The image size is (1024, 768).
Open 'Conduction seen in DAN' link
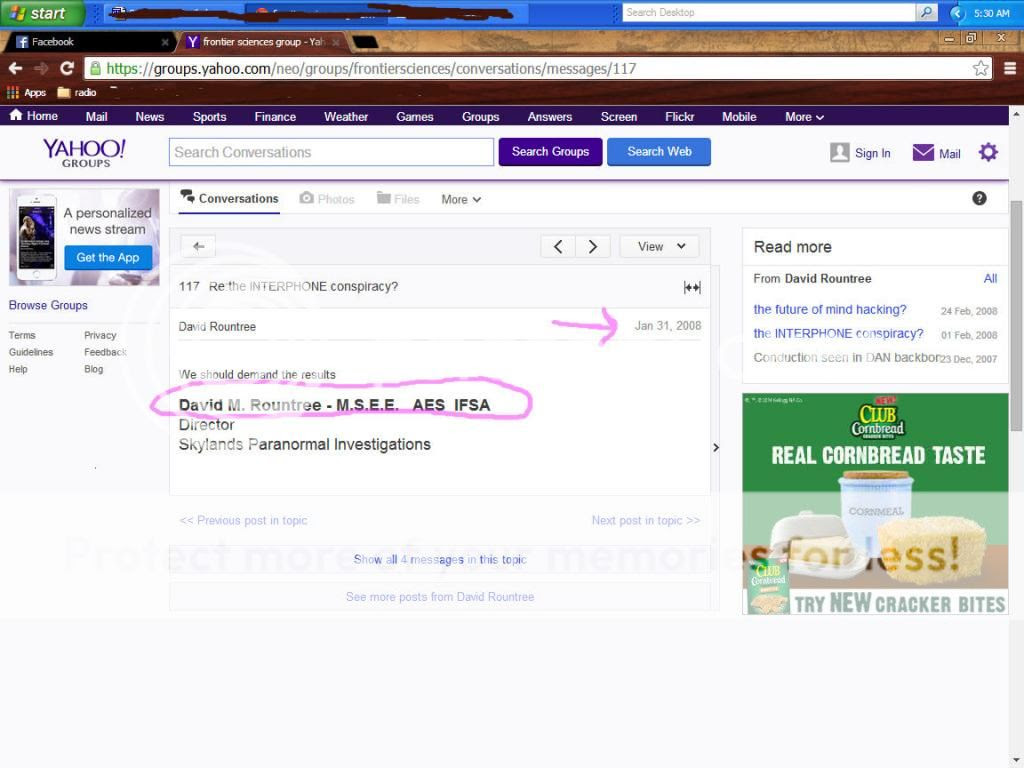(x=846, y=358)
